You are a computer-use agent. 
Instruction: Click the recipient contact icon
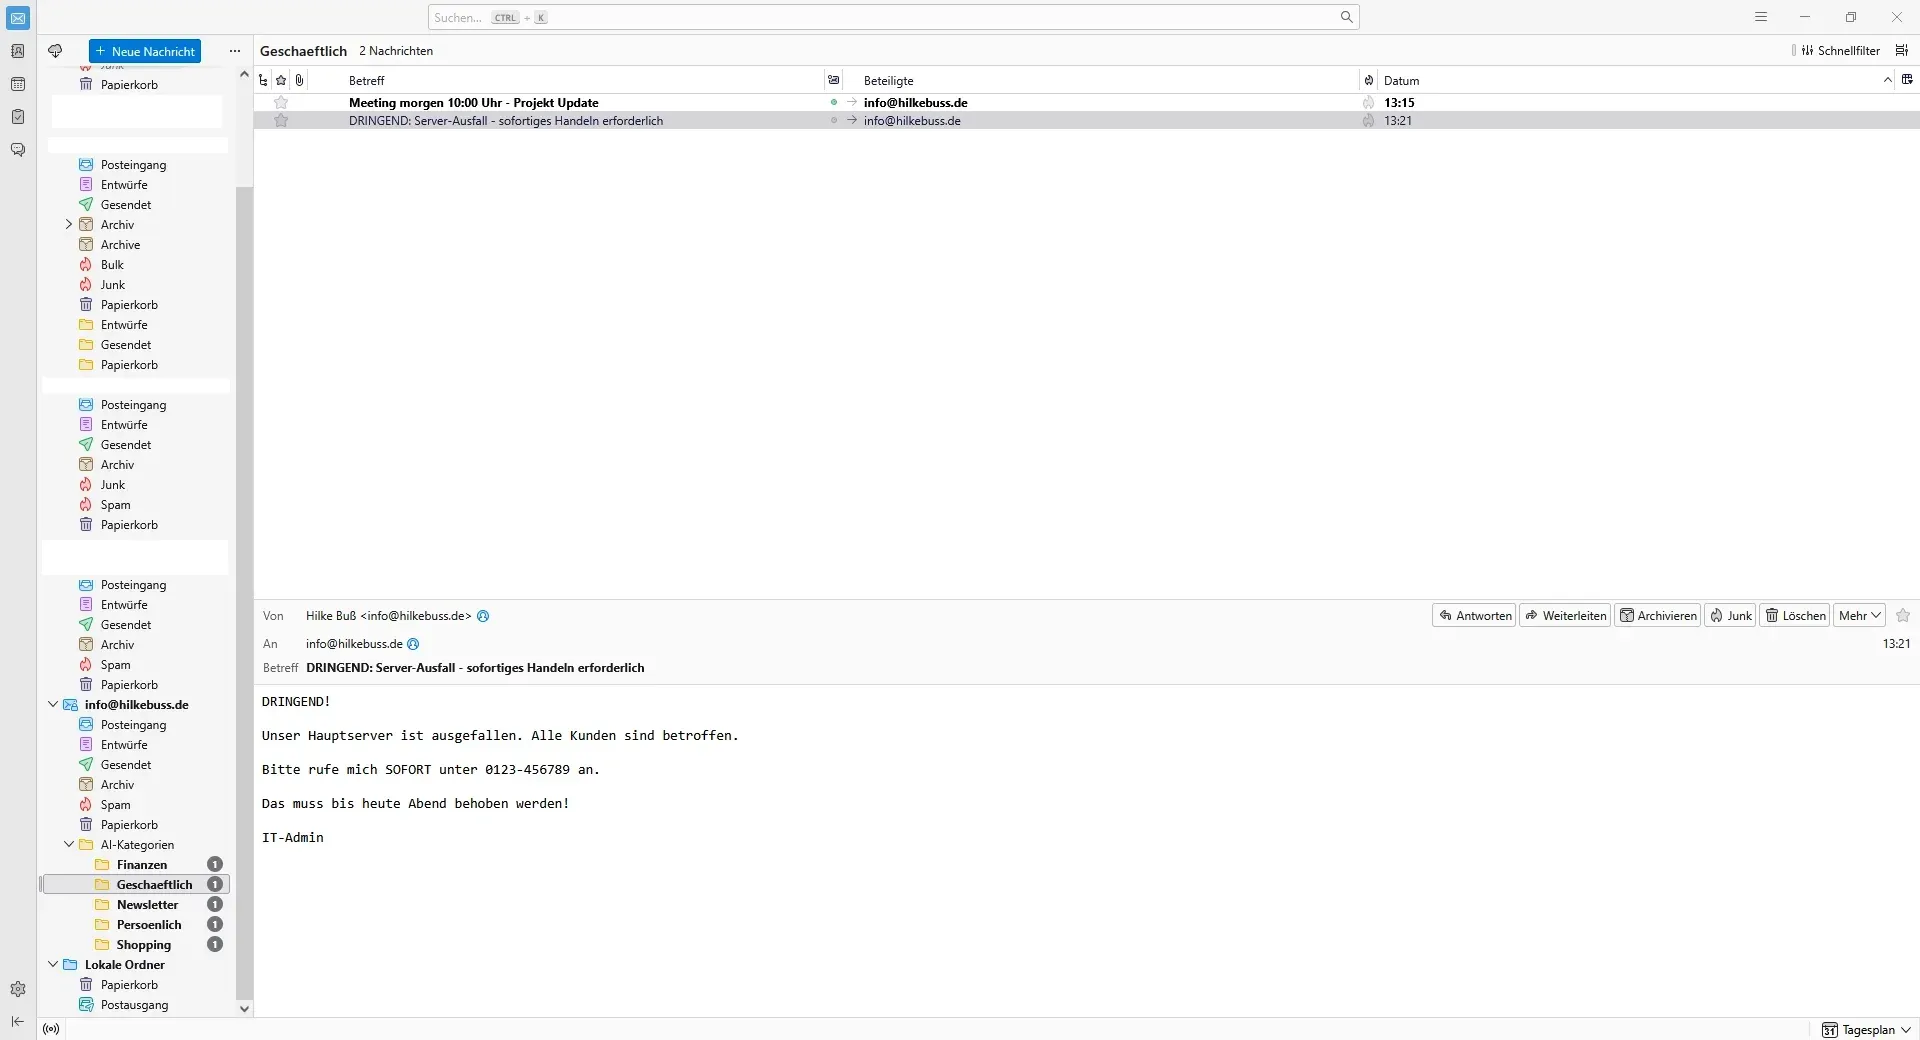click(413, 644)
